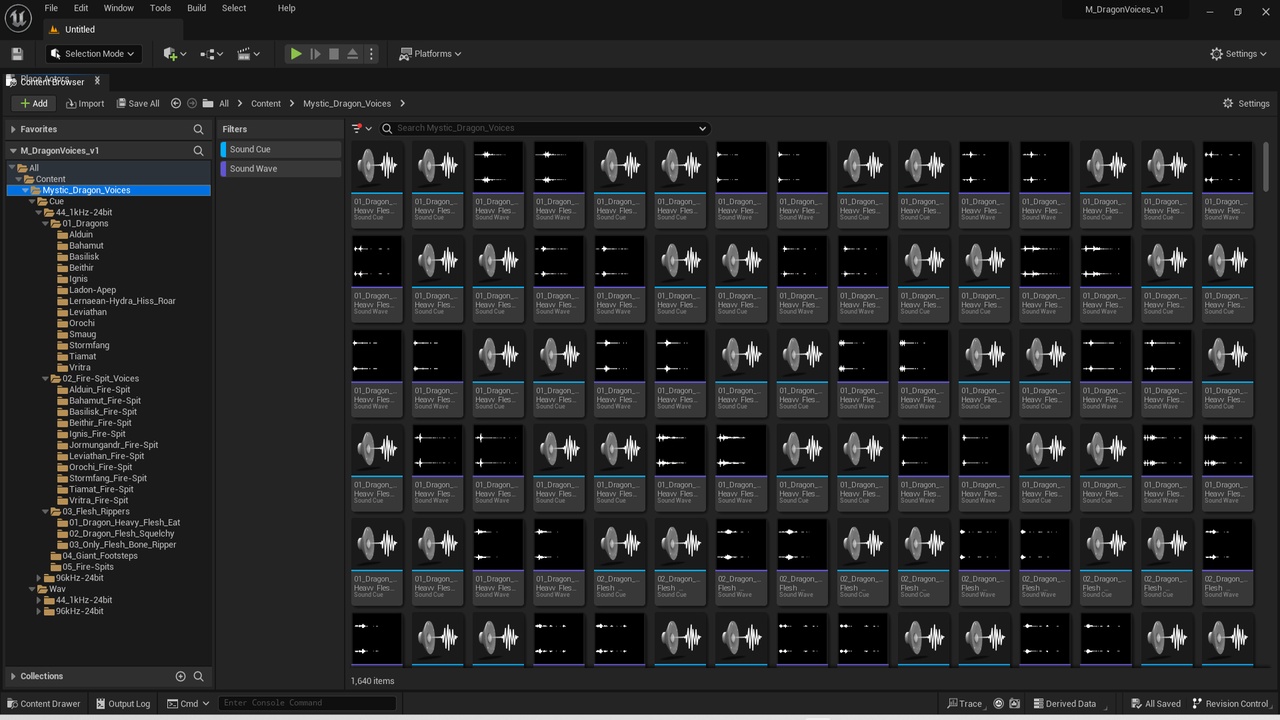The width and height of the screenshot is (1280, 720).
Task: Select the 04_Giant_Footsteps folder
Action: pos(101,556)
